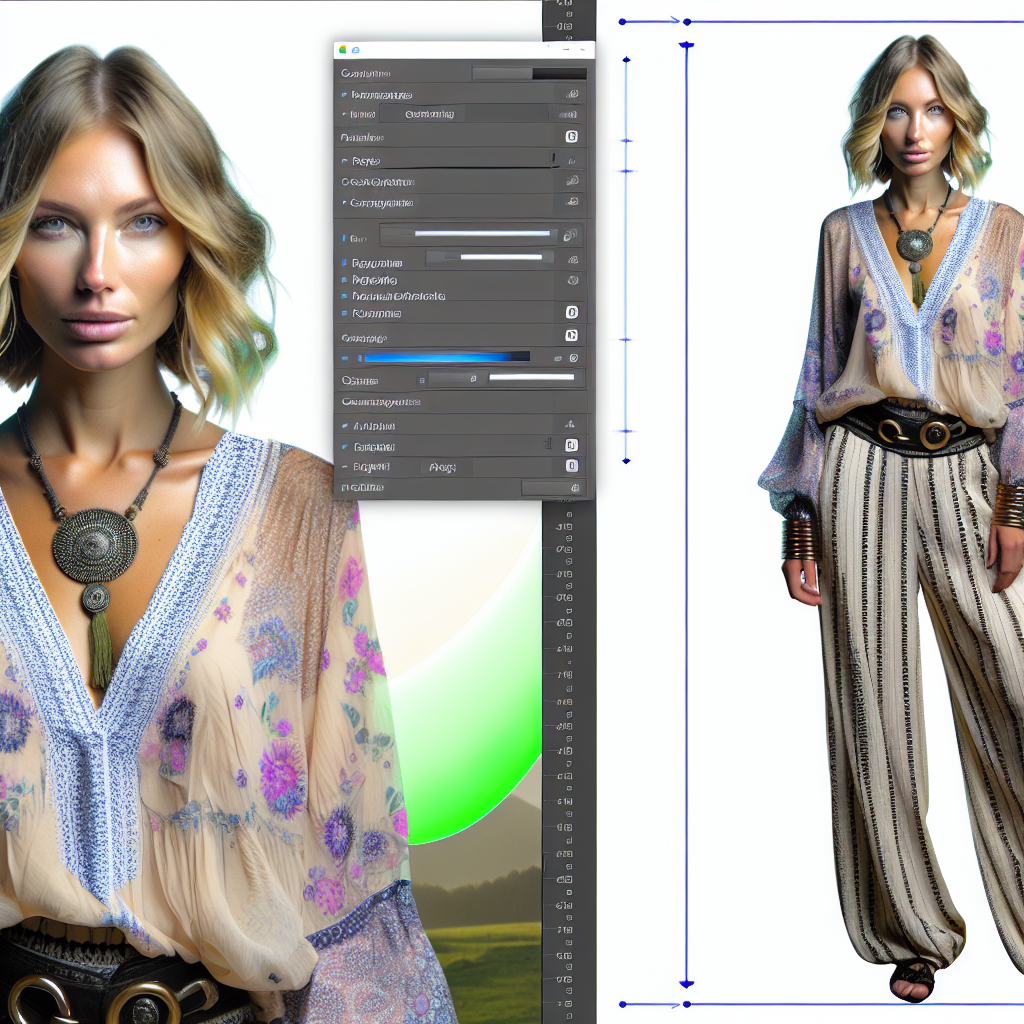The image size is (1024, 1024).
Task: Click the icon inside the panel's bottom-row field
Action: [x=574, y=488]
